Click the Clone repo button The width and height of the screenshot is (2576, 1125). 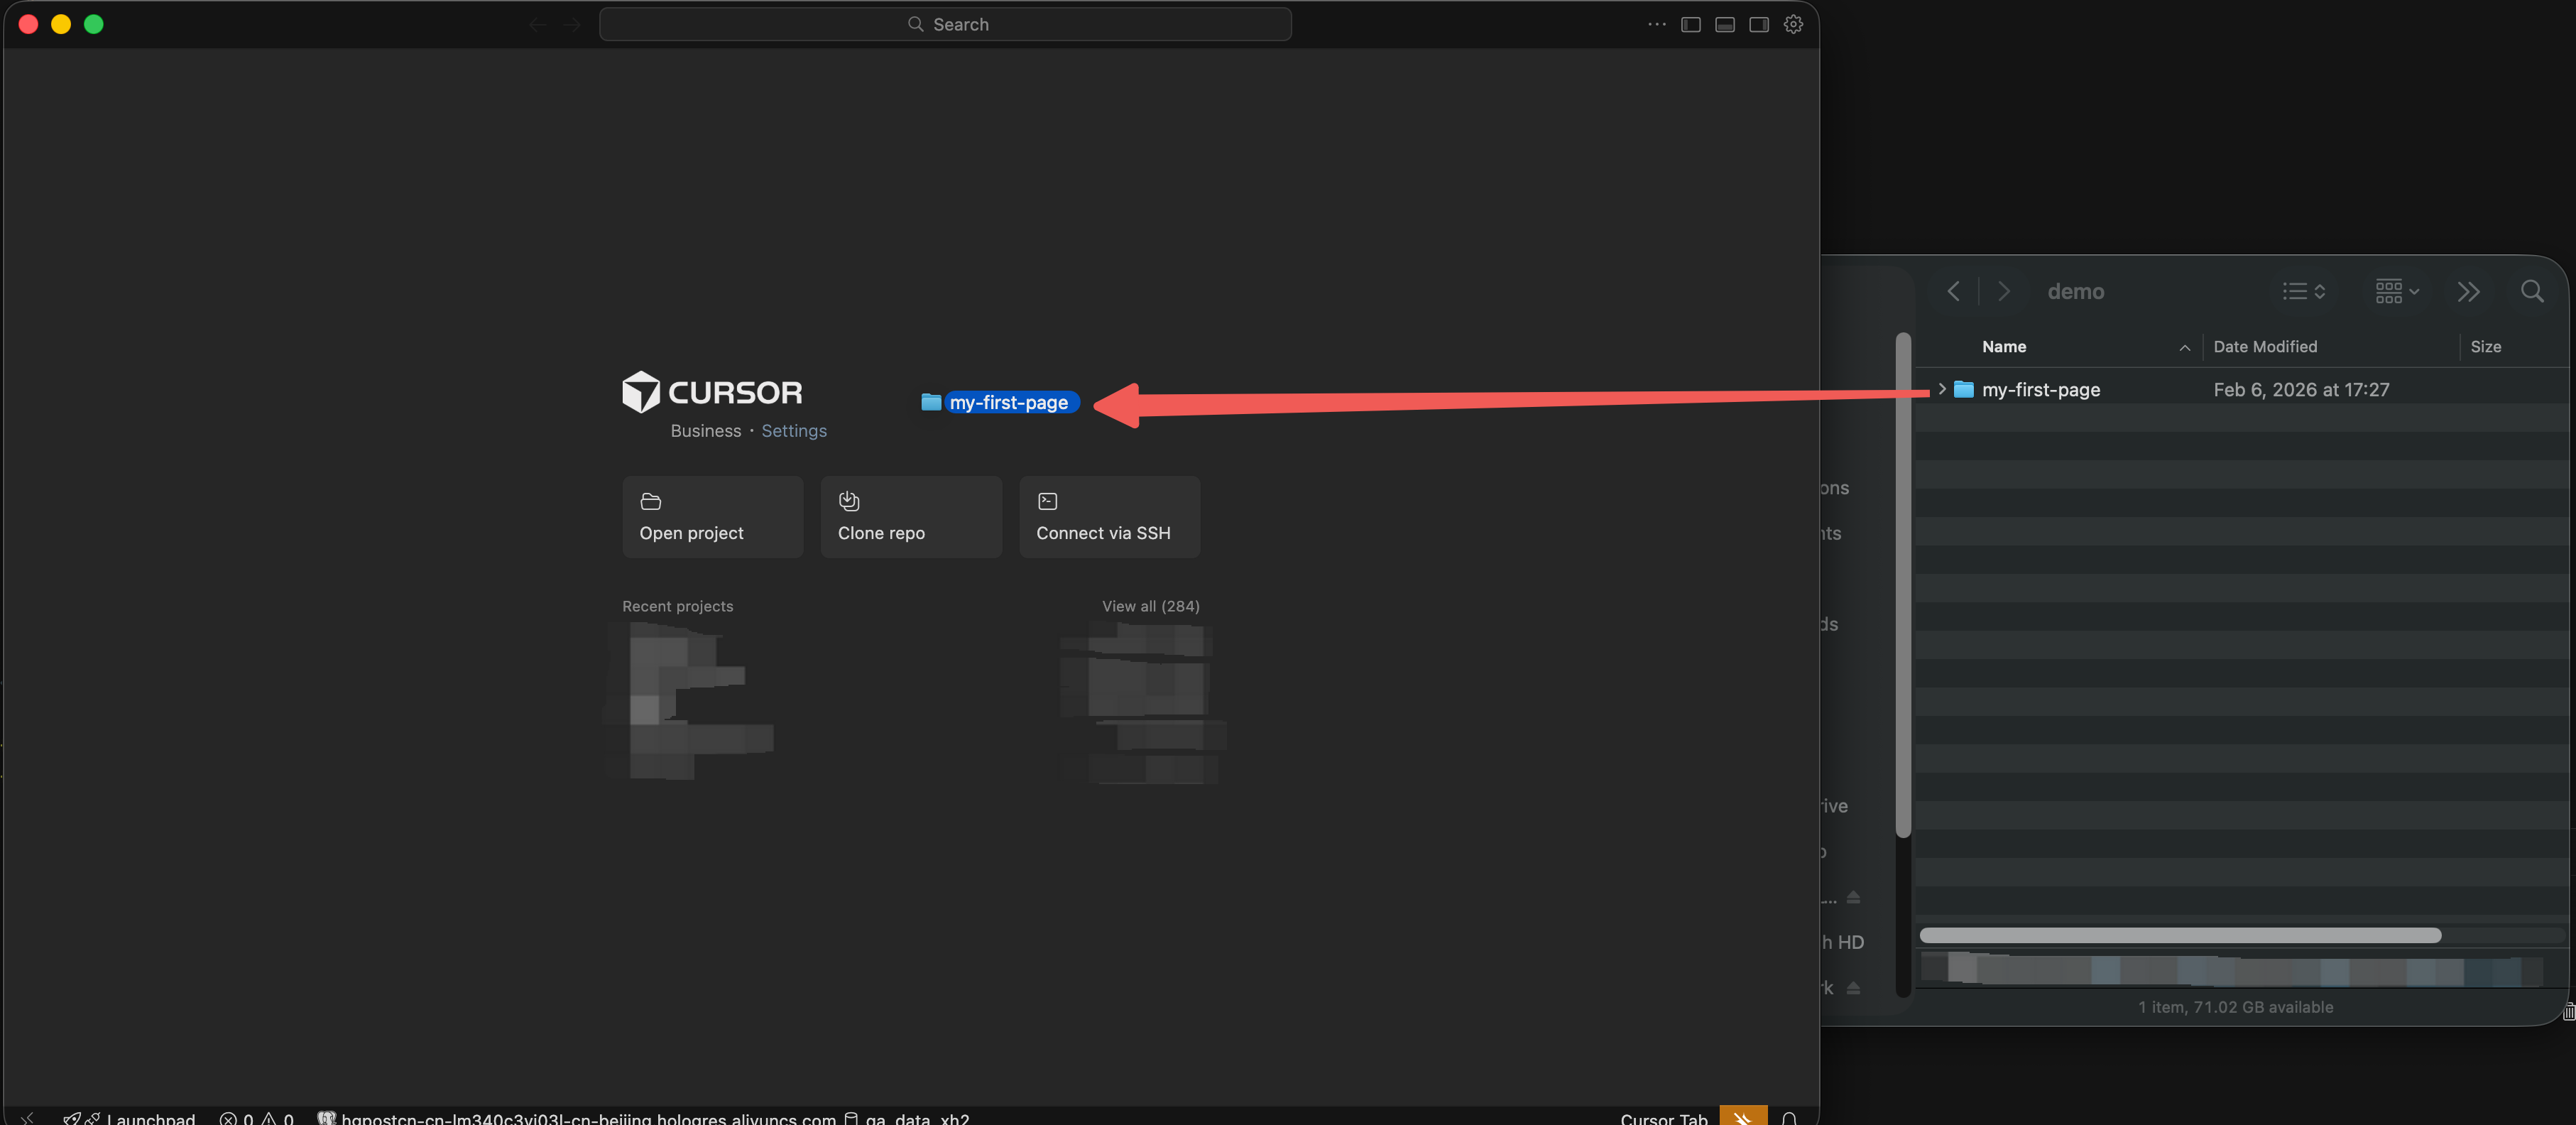[910, 516]
